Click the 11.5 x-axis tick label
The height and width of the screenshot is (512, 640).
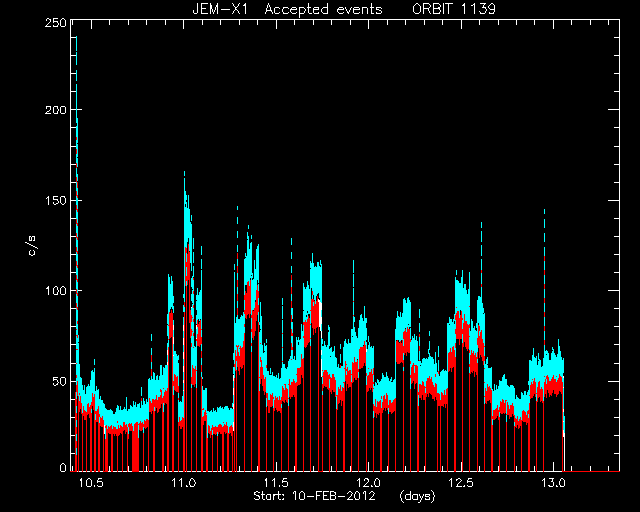(x=276, y=483)
